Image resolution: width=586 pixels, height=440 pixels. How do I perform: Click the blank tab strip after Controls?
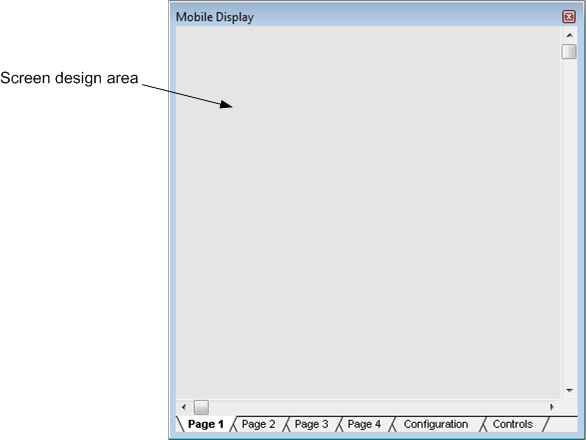tap(563, 424)
